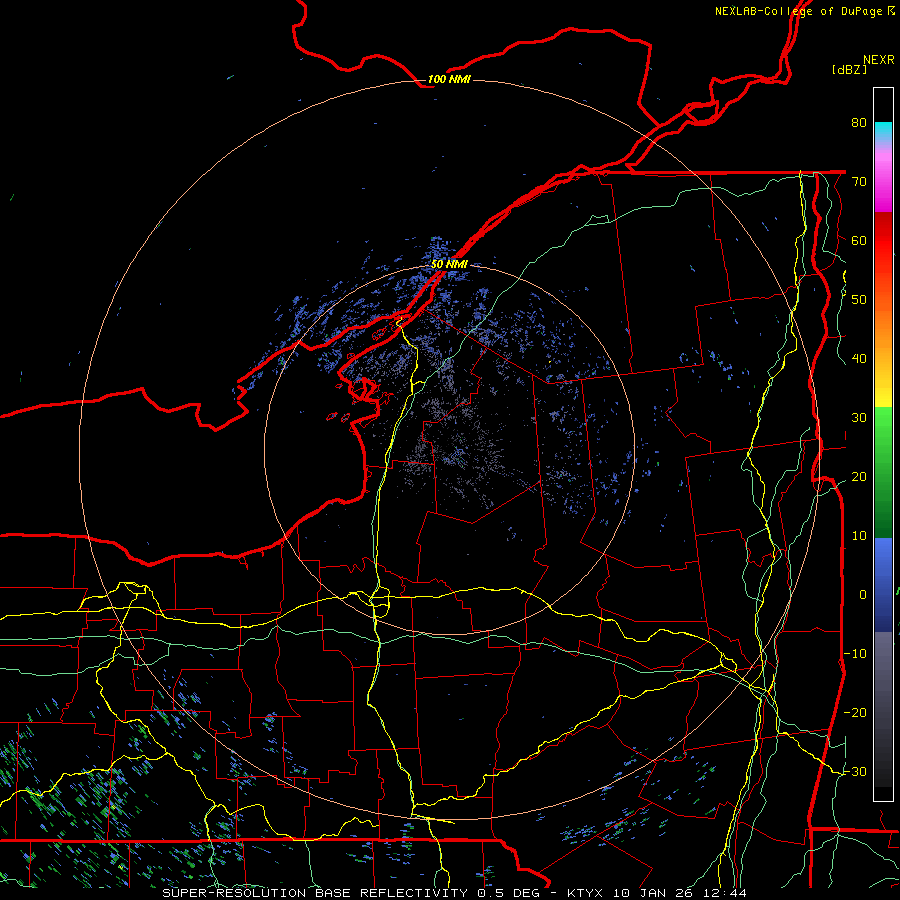This screenshot has width=900, height=900.
Task: Click the 60 value on dBZ scale
Action: (859, 240)
